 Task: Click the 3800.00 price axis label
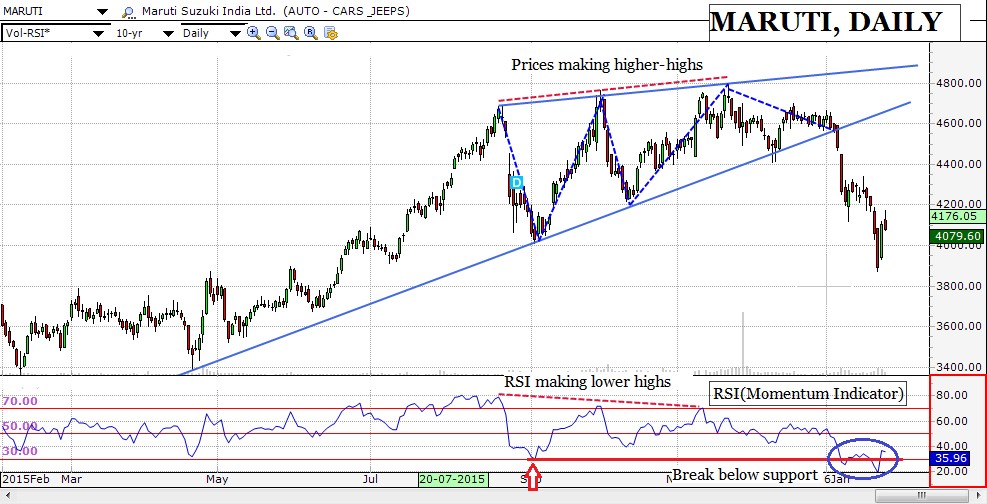957,286
